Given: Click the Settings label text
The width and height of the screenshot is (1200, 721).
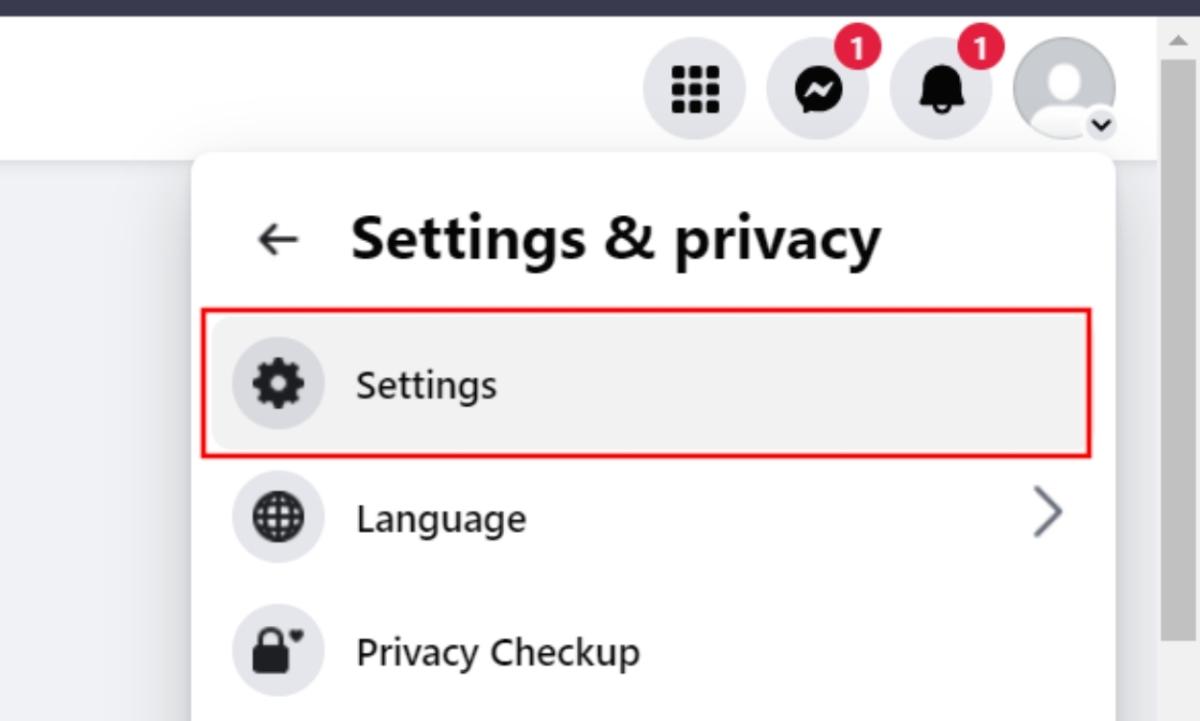Looking at the screenshot, I should (426, 385).
